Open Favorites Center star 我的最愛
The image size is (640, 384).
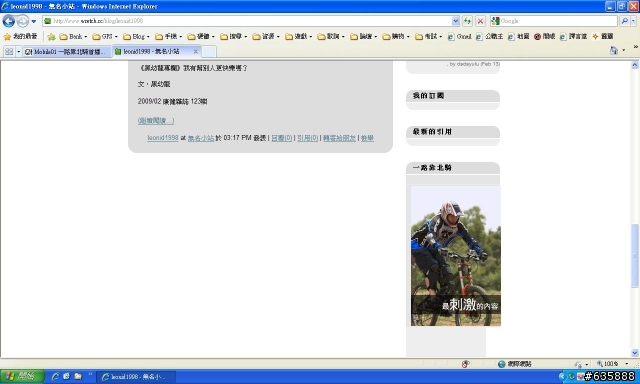point(20,36)
